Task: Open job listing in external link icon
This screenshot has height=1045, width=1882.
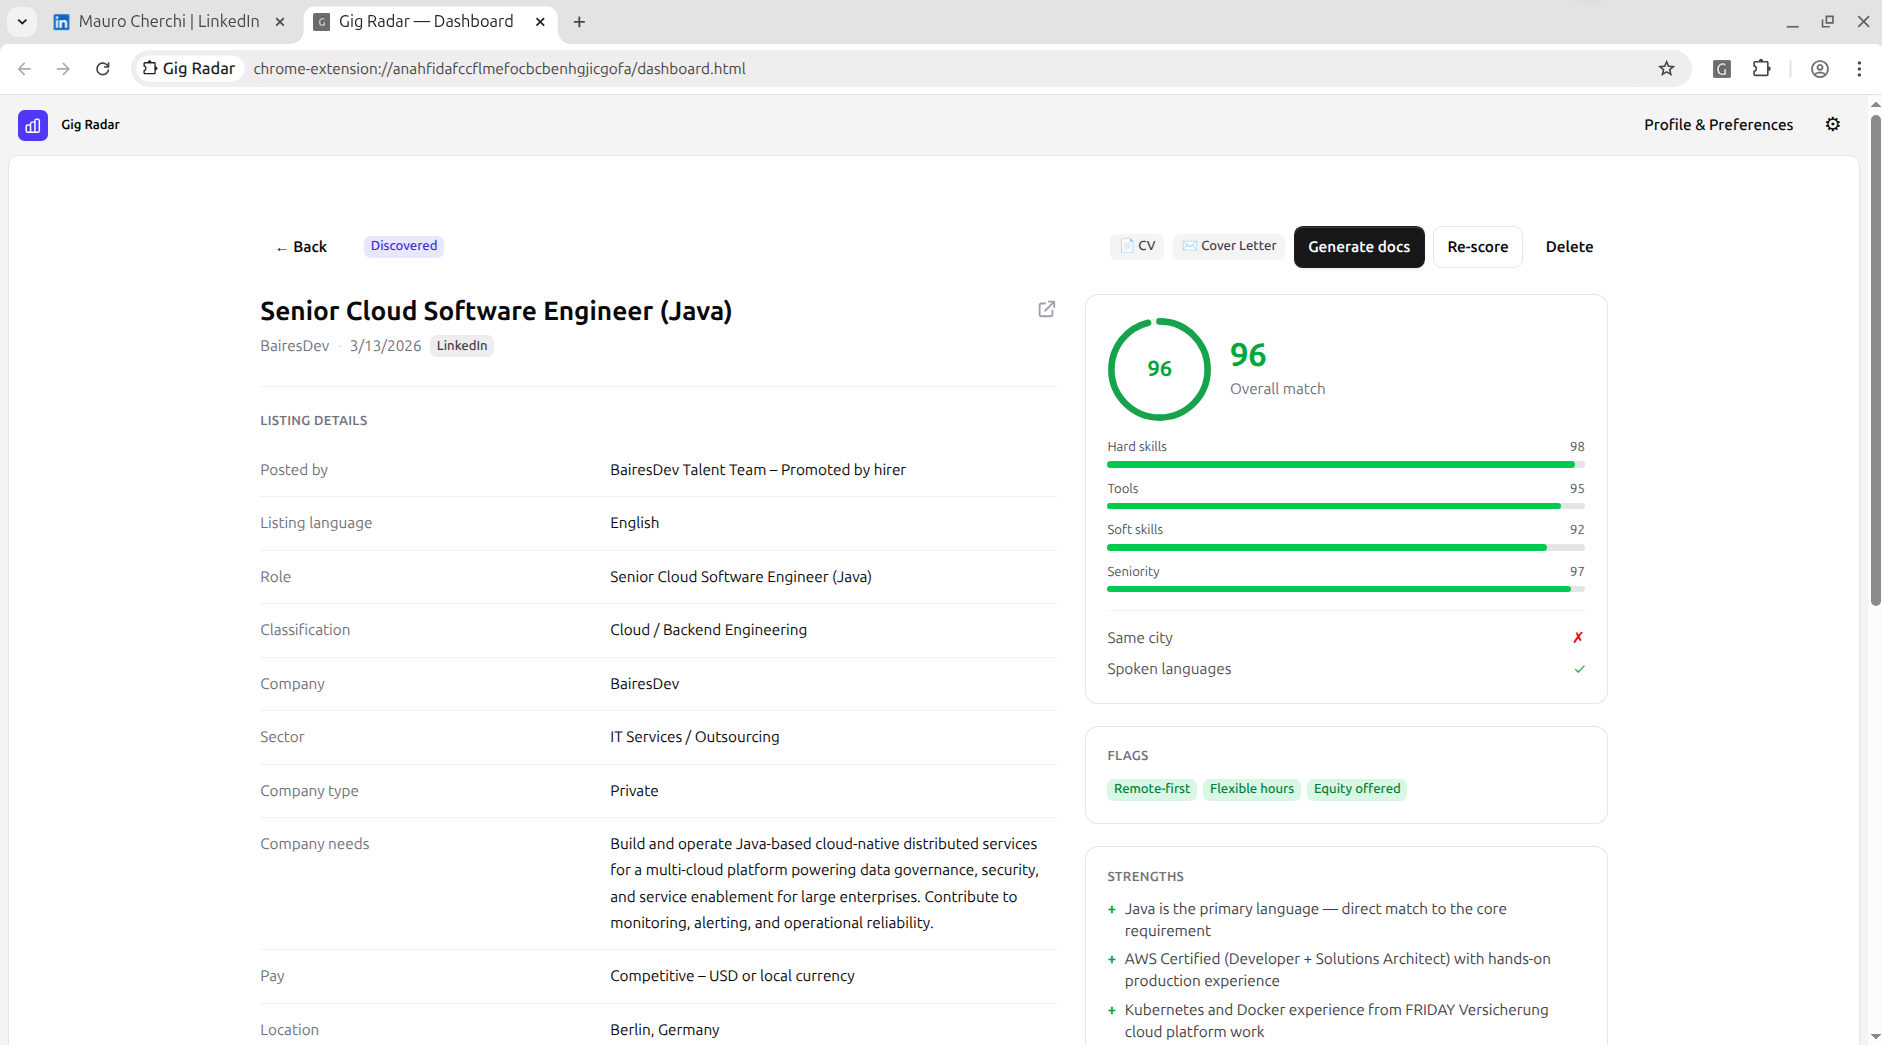Action: (1046, 309)
